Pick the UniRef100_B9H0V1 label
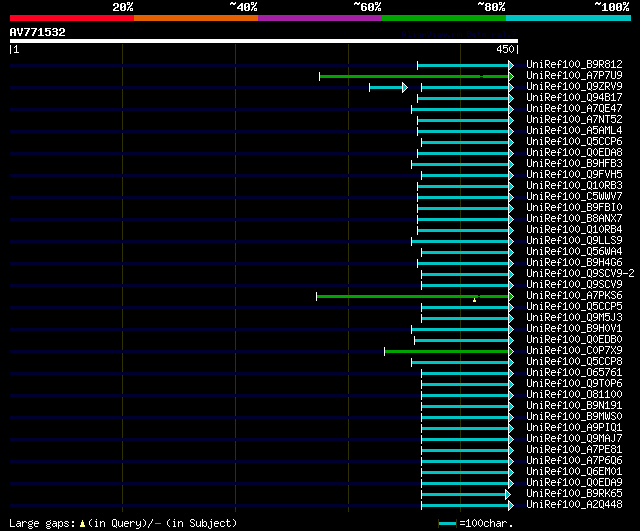640x531 pixels. point(574,329)
